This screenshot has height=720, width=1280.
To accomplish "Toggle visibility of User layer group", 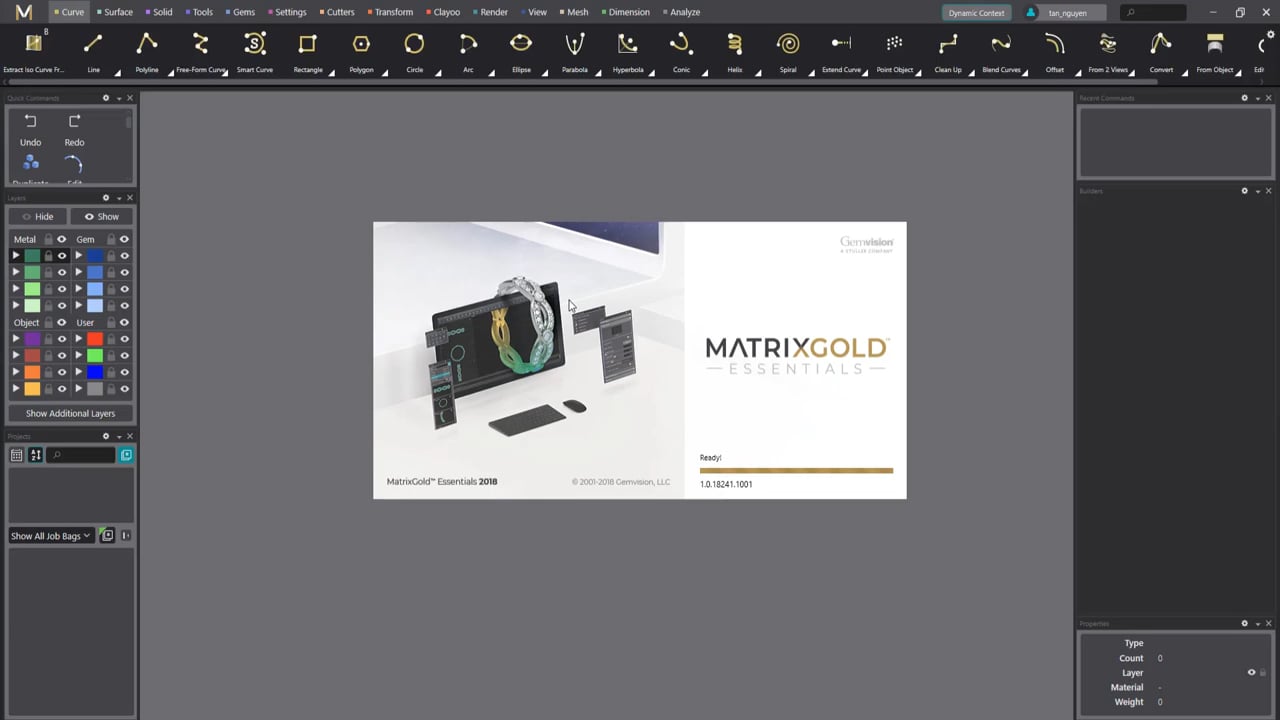I will [124, 322].
